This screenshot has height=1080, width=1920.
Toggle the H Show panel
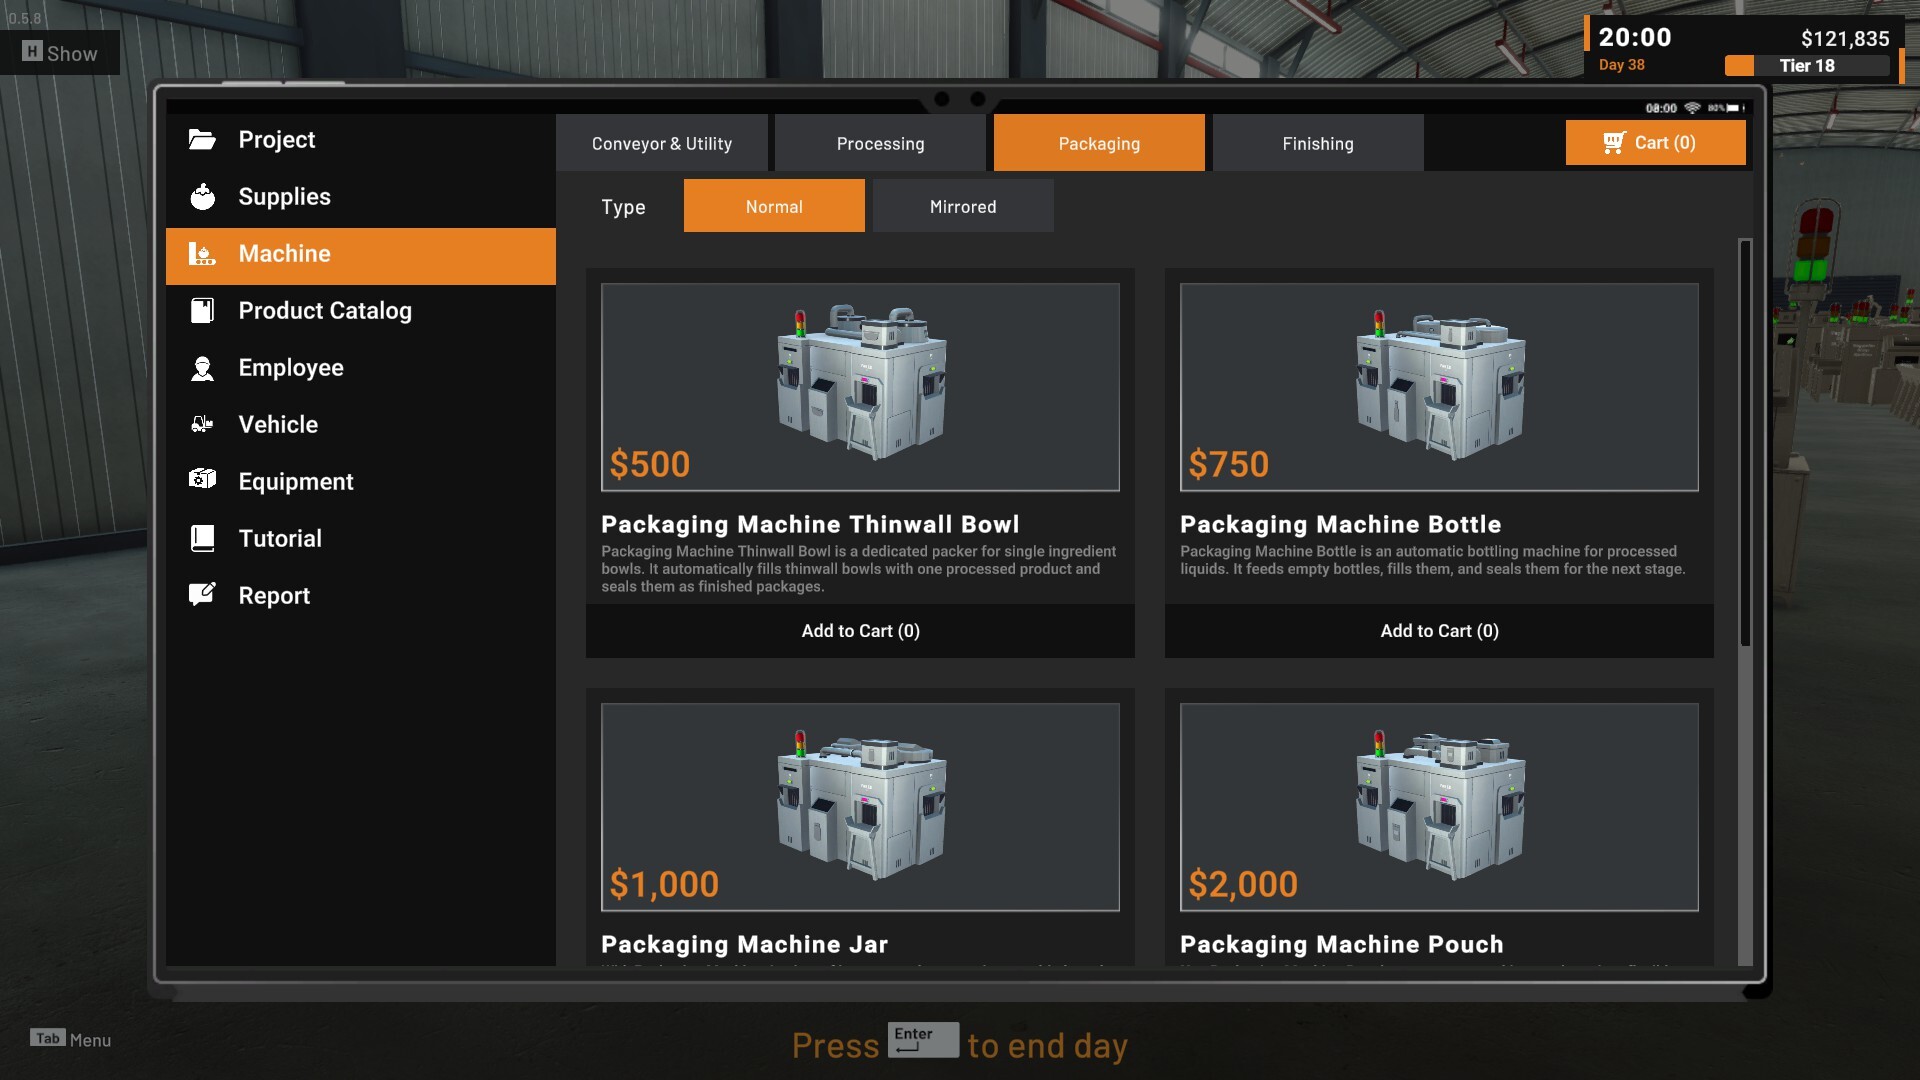[60, 53]
